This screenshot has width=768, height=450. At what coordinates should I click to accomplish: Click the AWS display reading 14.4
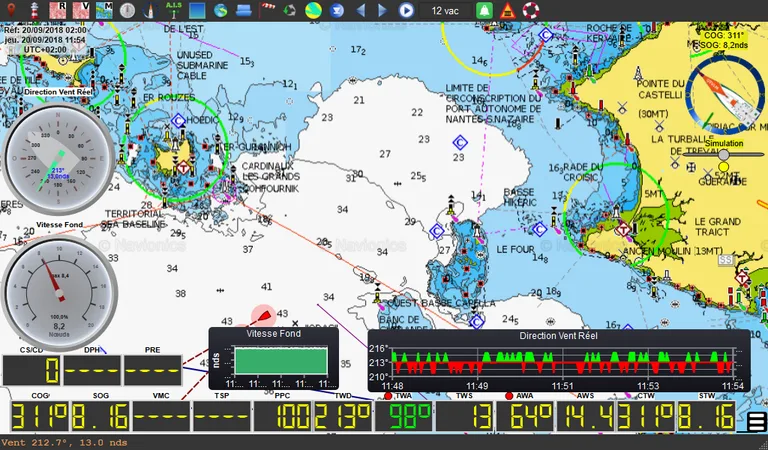585,417
